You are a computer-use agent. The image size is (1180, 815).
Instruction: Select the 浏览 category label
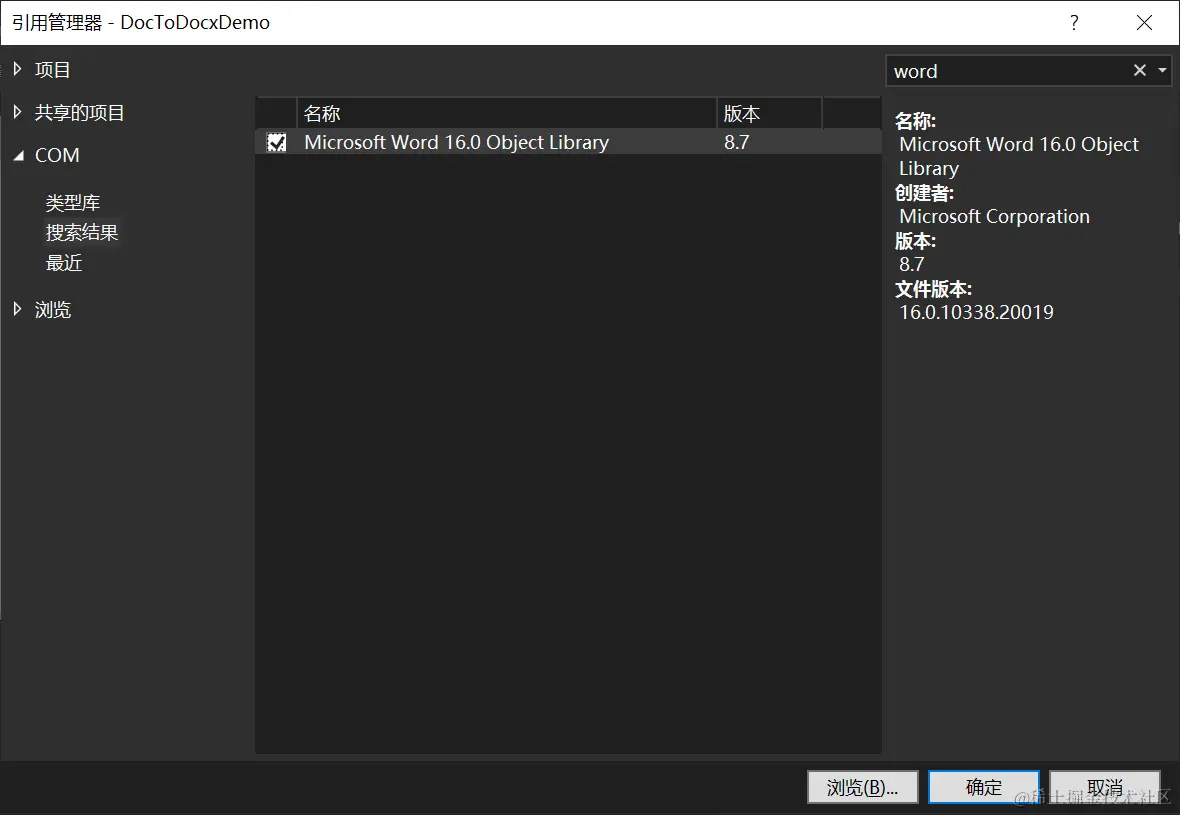(53, 309)
